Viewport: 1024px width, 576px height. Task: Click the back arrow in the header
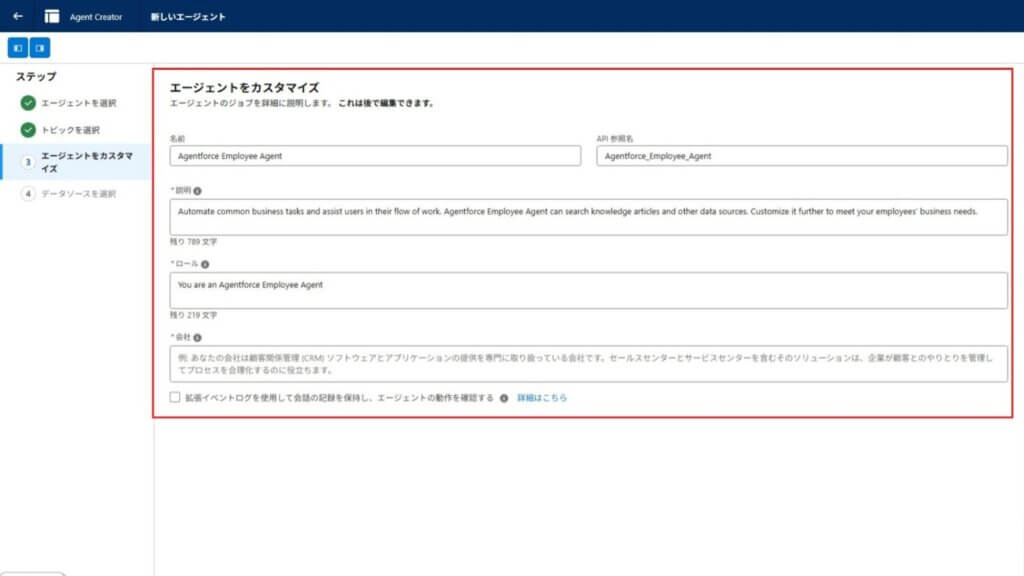18,16
